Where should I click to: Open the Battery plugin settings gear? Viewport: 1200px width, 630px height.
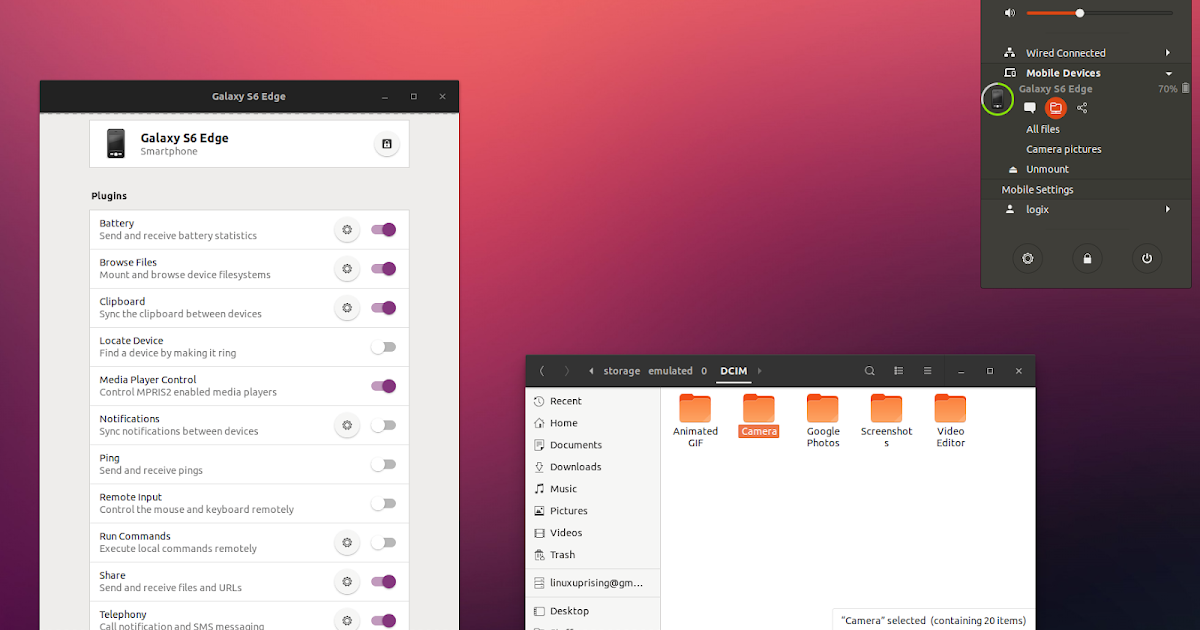point(347,229)
